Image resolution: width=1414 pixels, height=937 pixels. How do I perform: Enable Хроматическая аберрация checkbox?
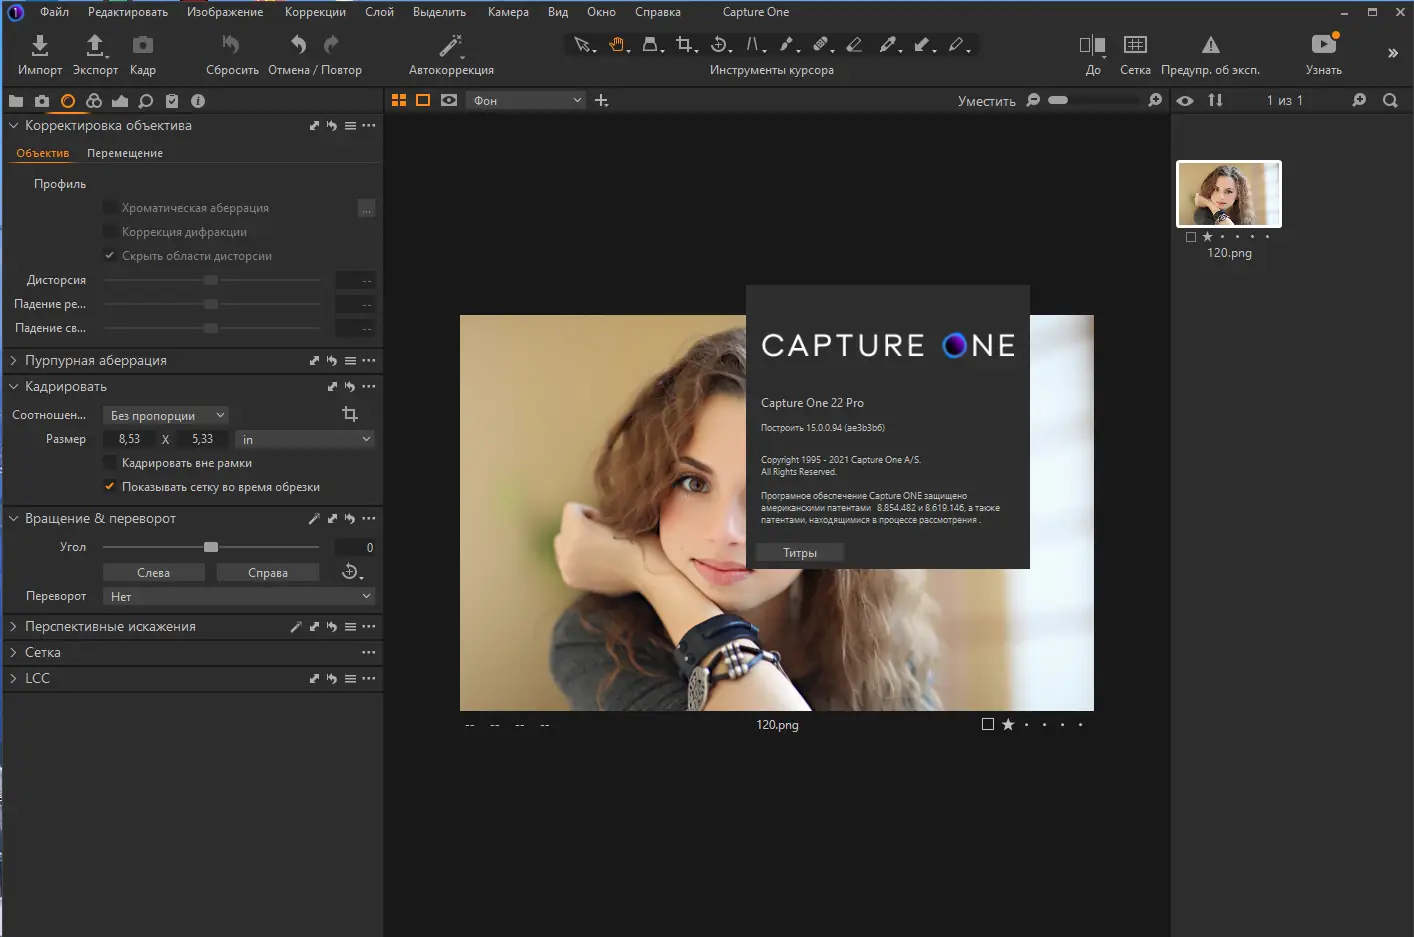(x=108, y=207)
